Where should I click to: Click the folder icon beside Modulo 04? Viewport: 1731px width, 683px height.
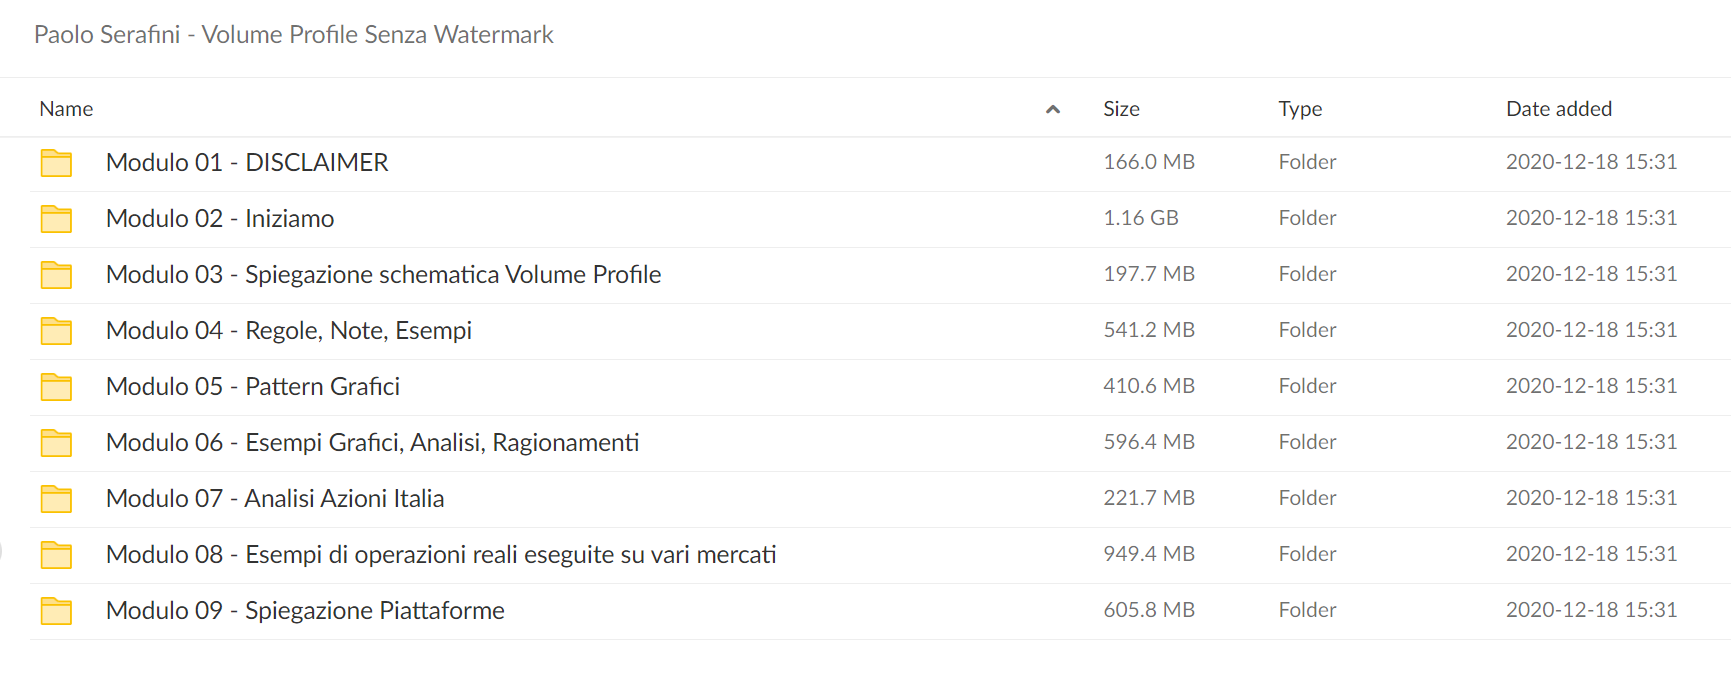(x=56, y=331)
